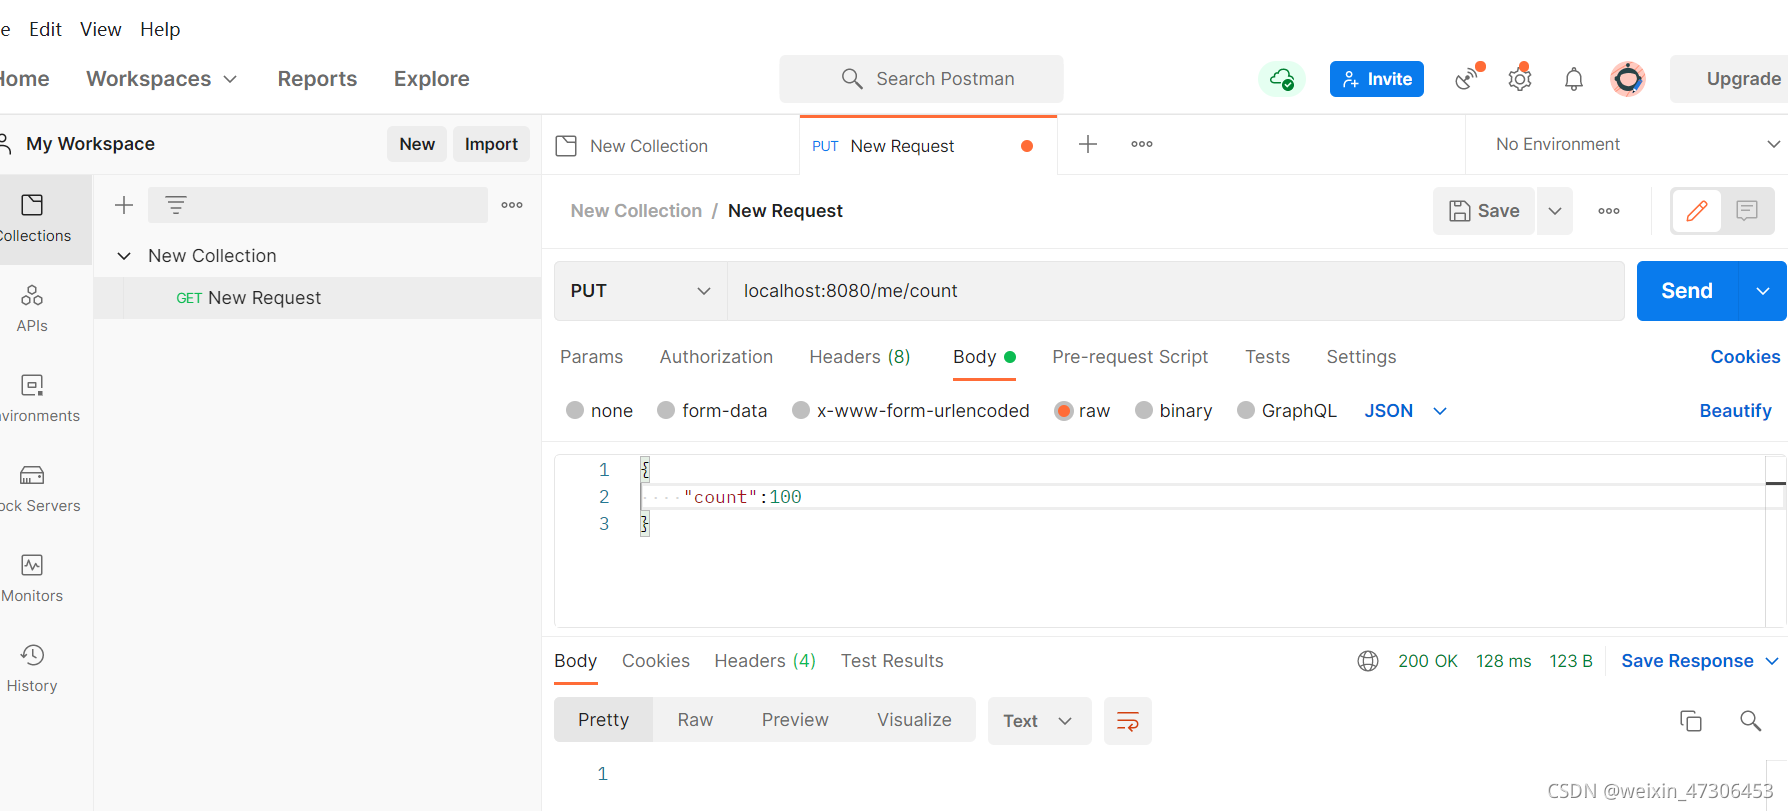Click the Search Postman field
The image size is (1788, 811).
[x=921, y=79]
